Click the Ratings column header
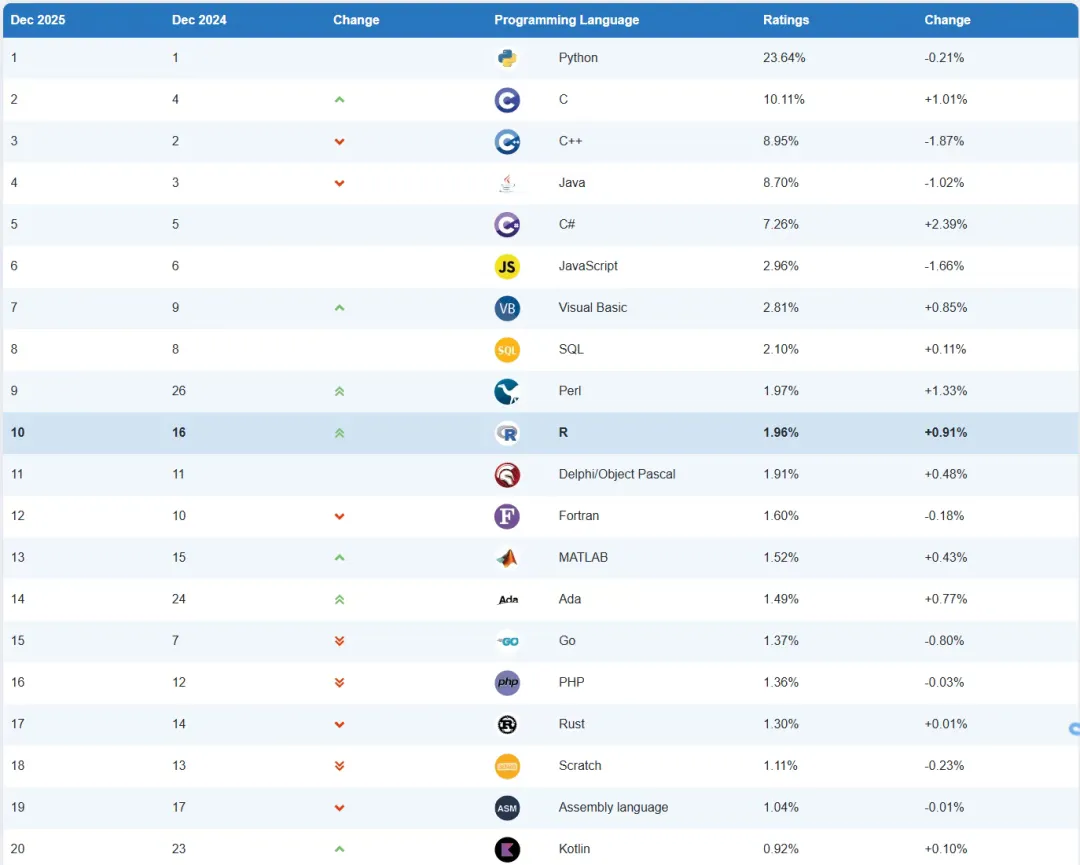 [786, 20]
